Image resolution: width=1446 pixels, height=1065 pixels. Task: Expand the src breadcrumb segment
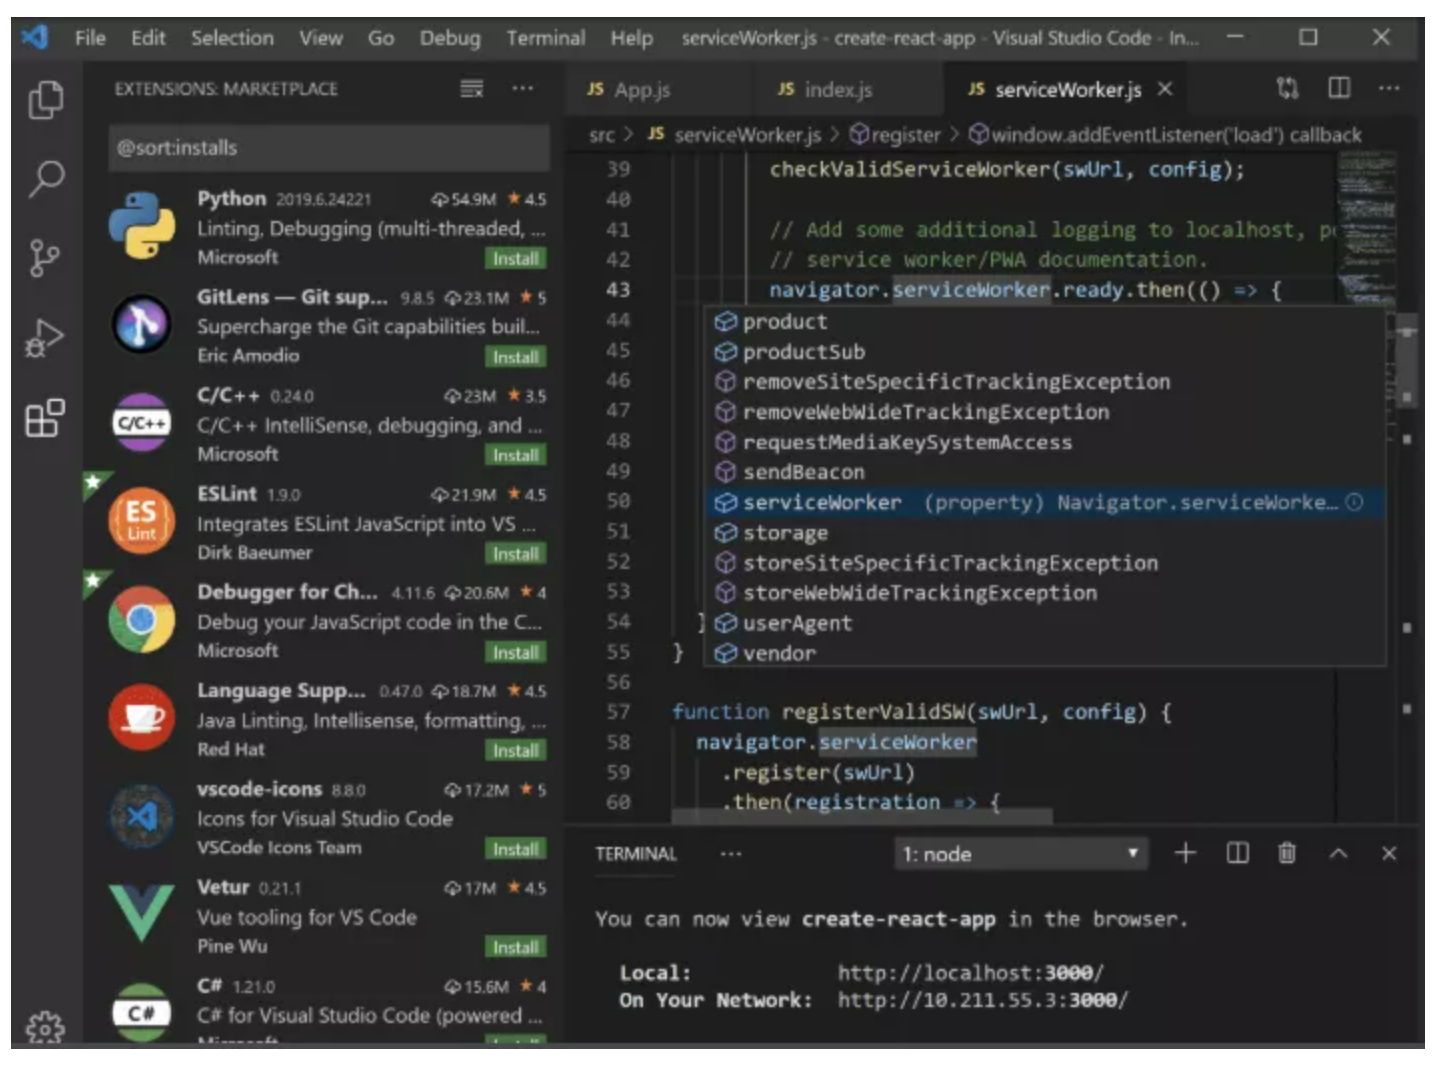point(601,135)
